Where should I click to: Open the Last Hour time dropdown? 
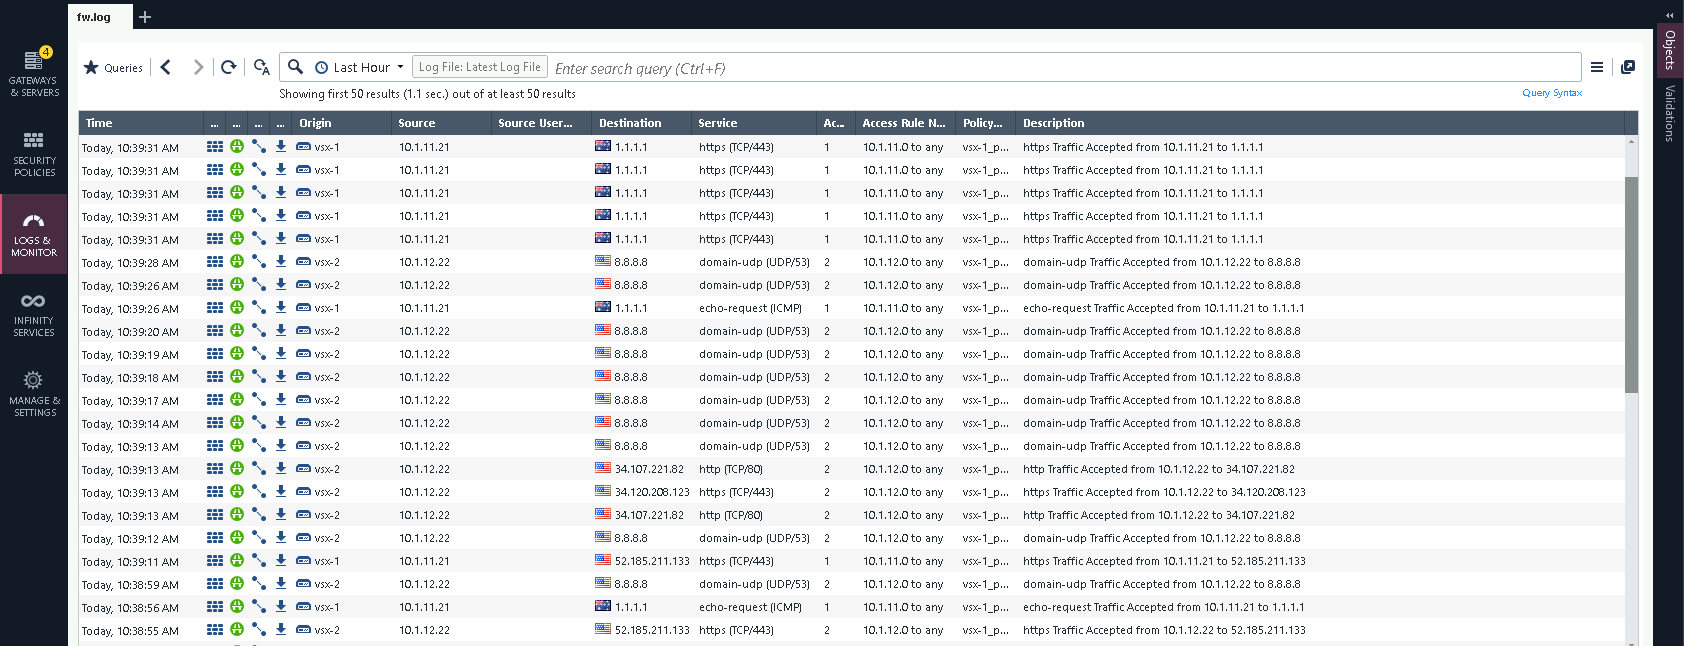359,67
